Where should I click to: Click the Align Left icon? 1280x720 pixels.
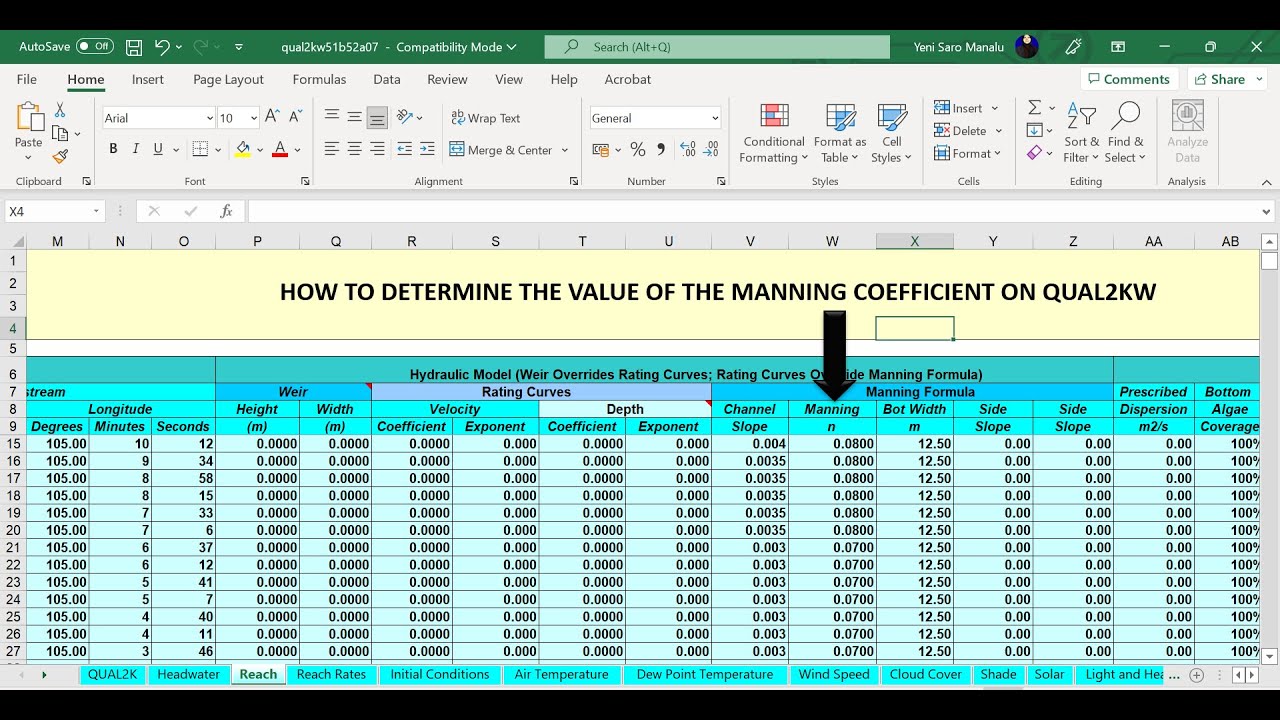[332, 149]
